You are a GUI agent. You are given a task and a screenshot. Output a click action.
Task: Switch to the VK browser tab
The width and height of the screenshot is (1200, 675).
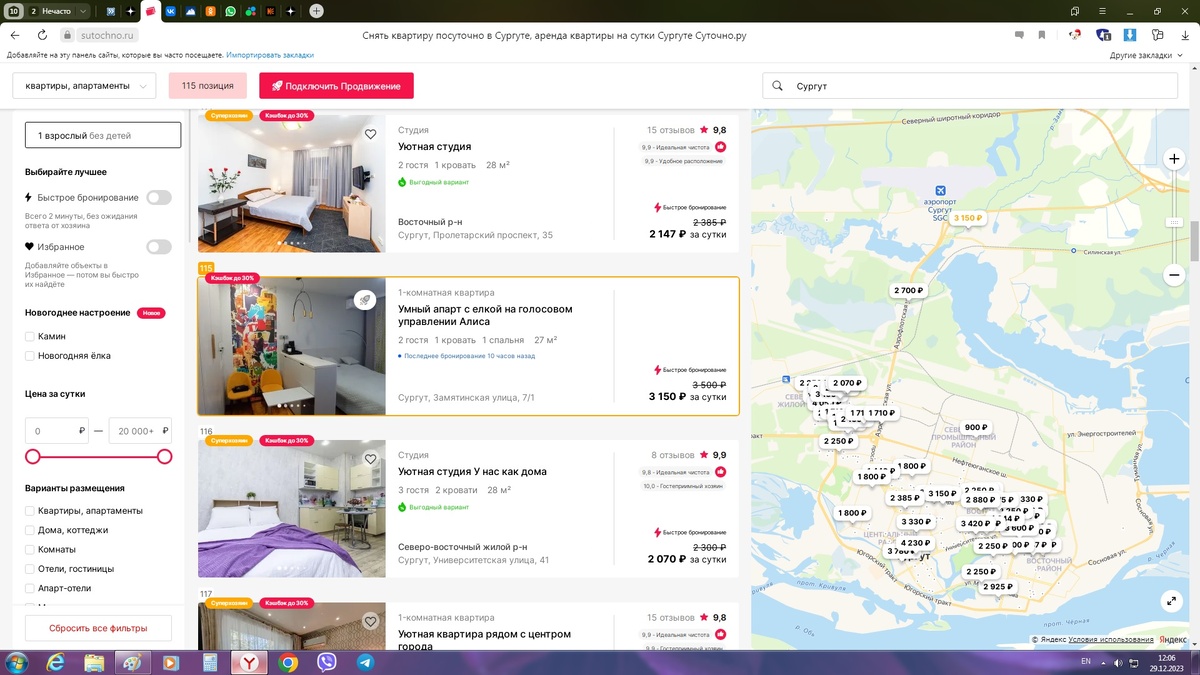click(x=170, y=11)
